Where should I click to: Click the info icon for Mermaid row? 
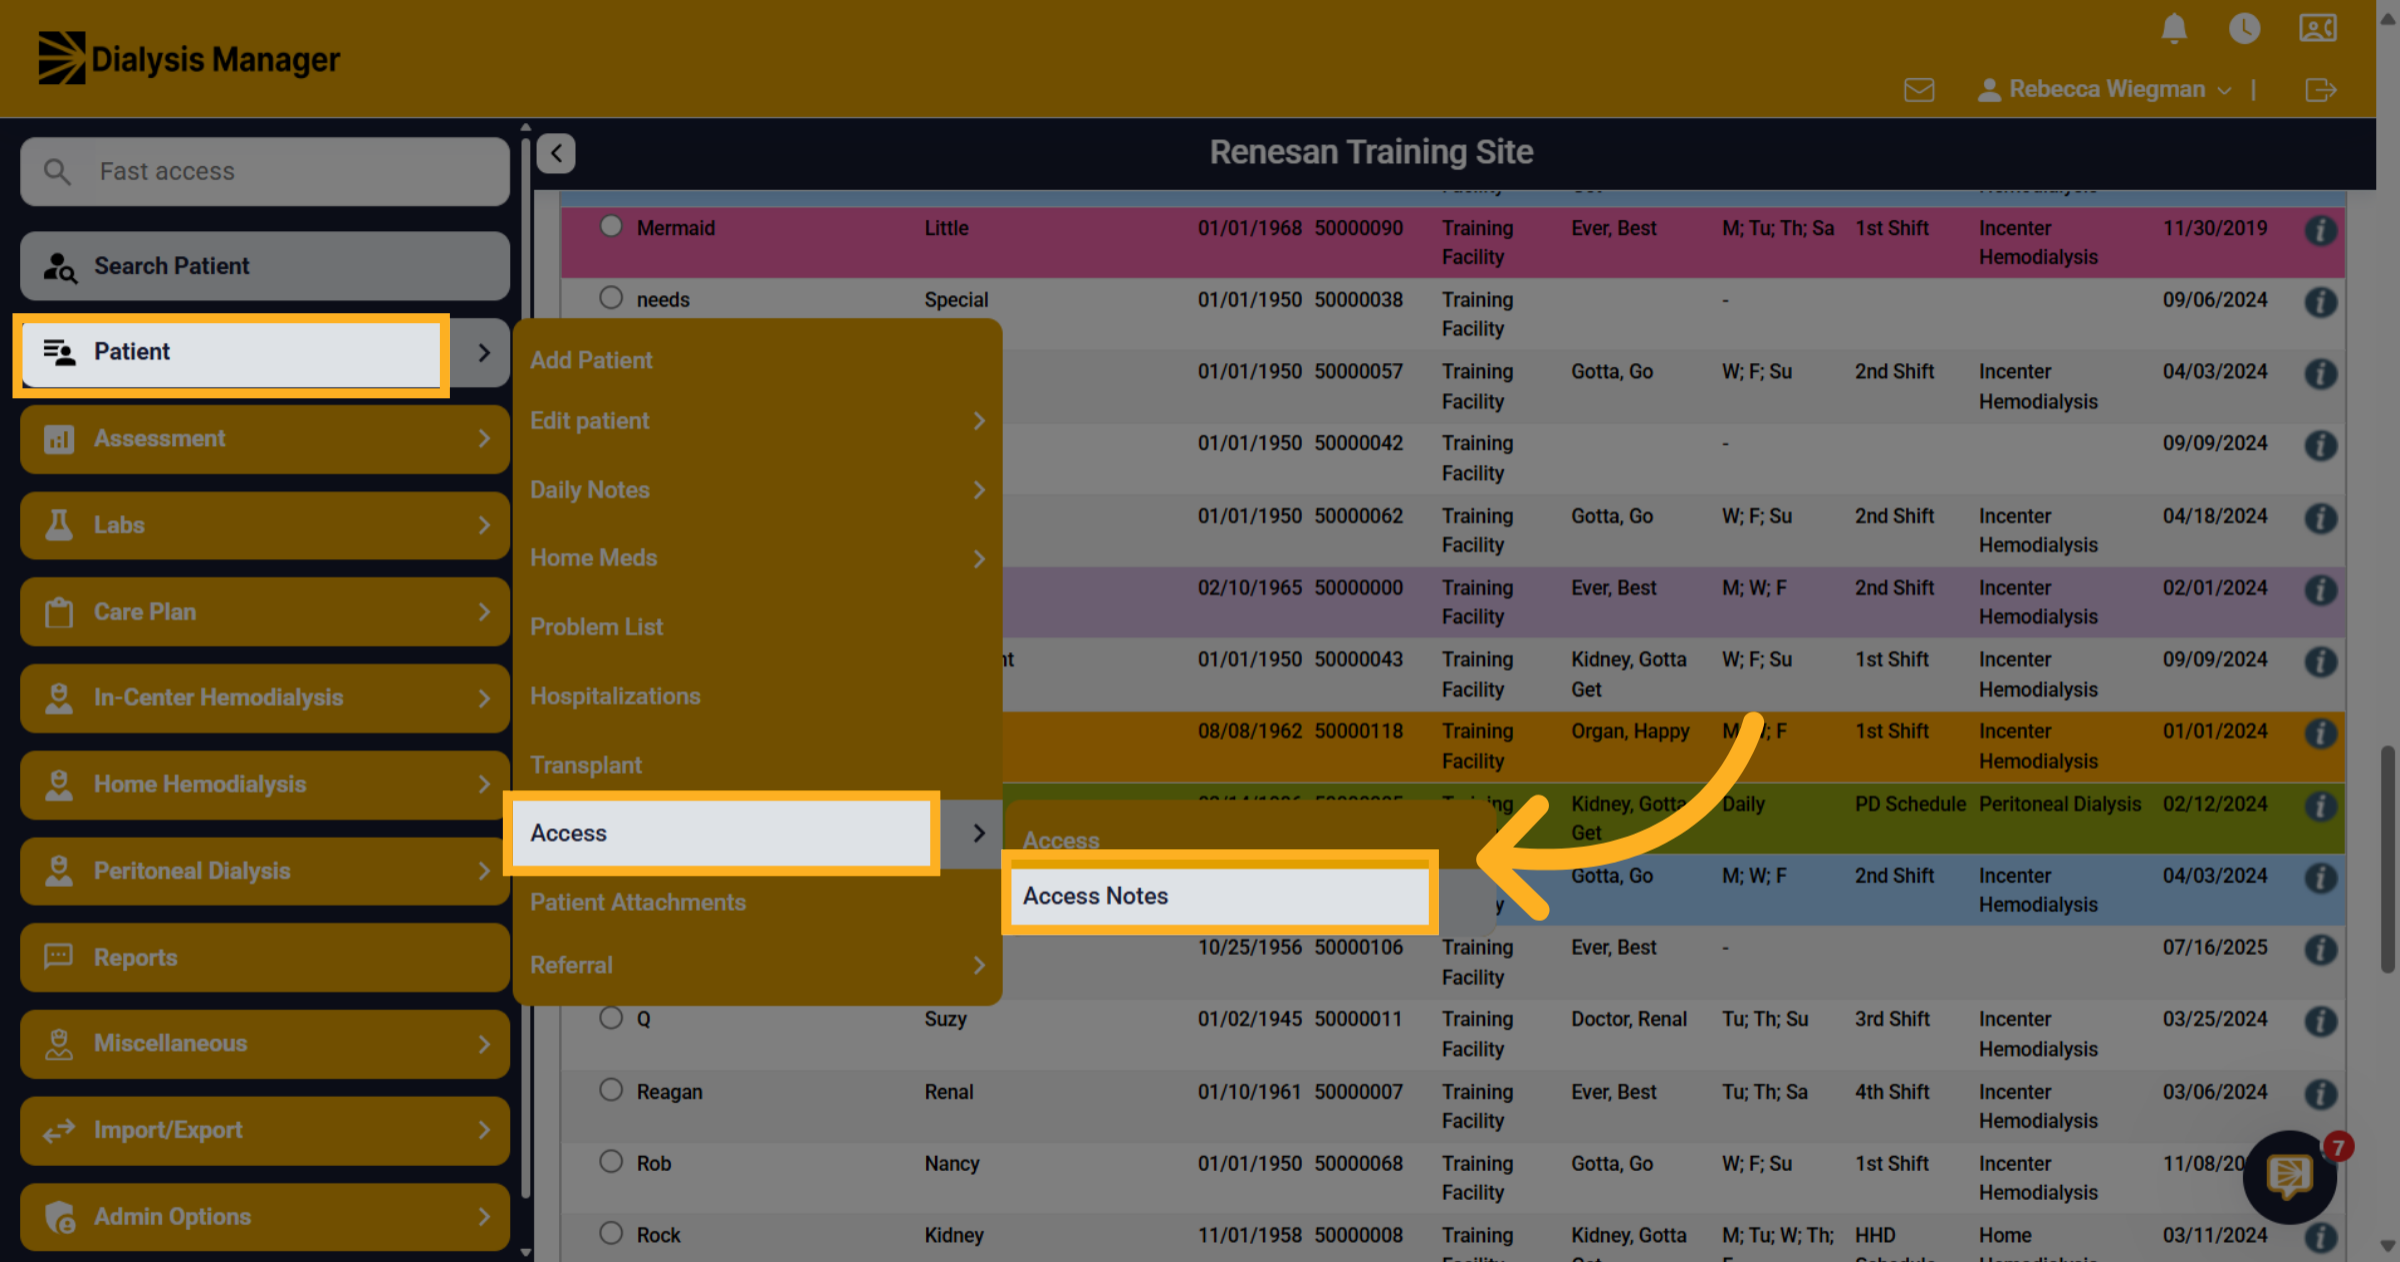[x=2321, y=231]
